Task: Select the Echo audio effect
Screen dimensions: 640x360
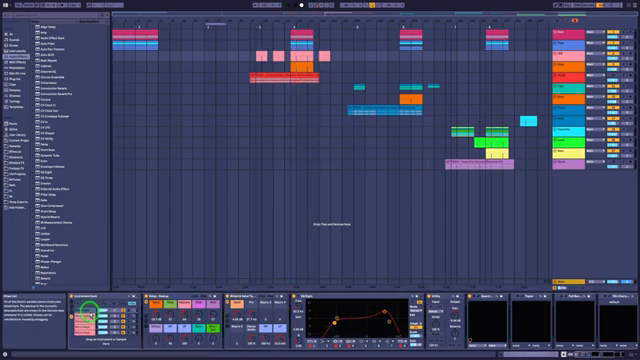Action: pos(44,161)
